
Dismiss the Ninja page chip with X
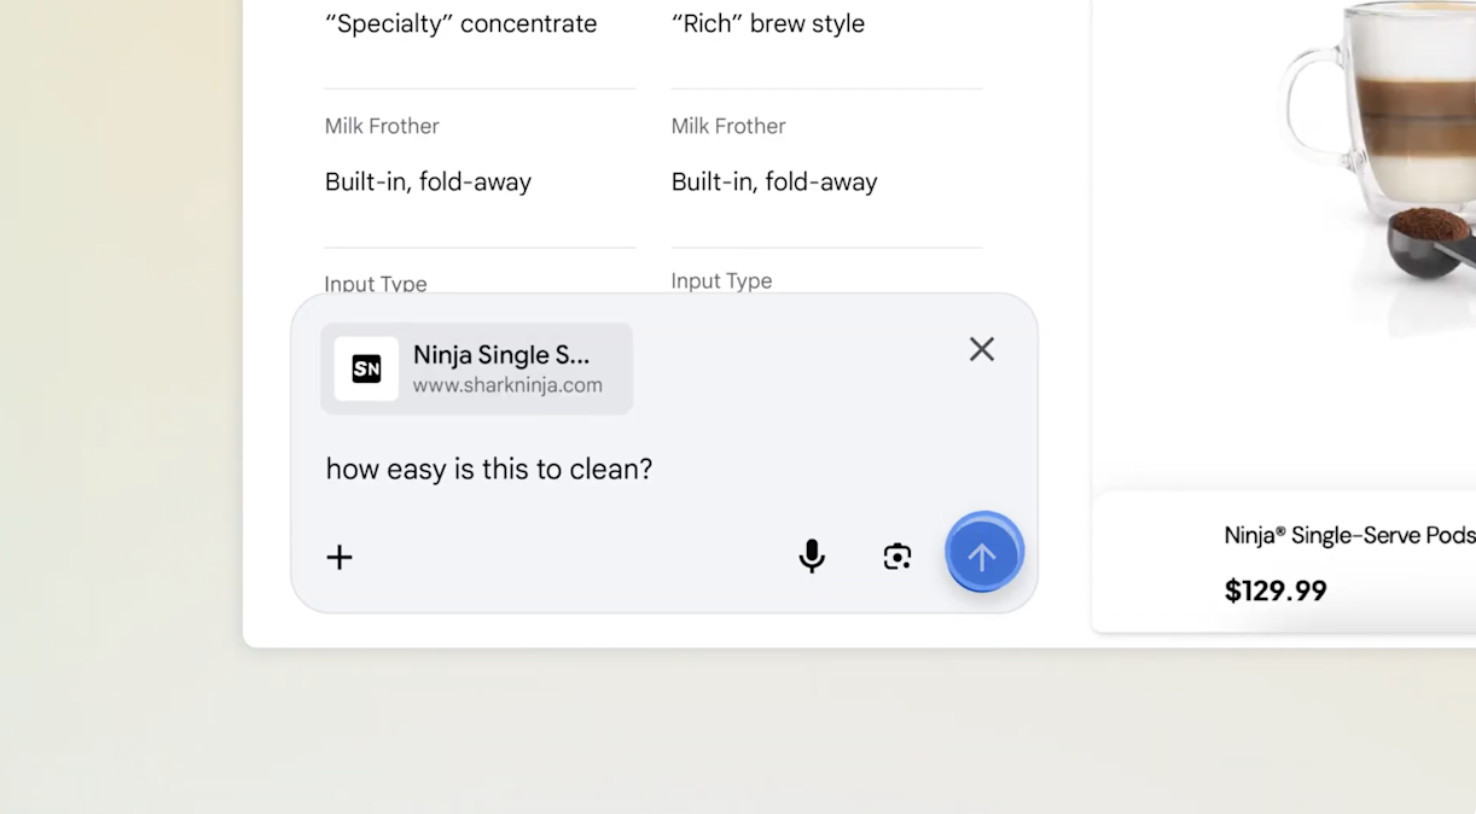(981, 349)
